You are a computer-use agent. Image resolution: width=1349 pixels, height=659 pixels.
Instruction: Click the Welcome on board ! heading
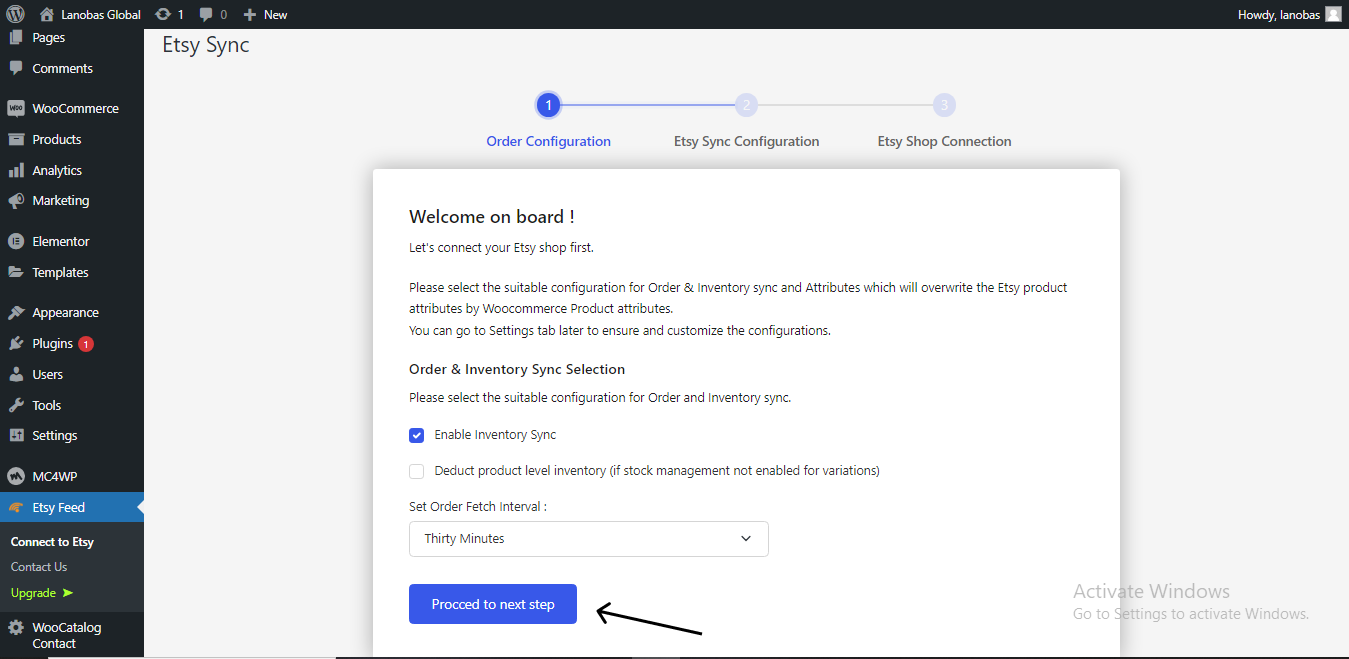click(492, 217)
